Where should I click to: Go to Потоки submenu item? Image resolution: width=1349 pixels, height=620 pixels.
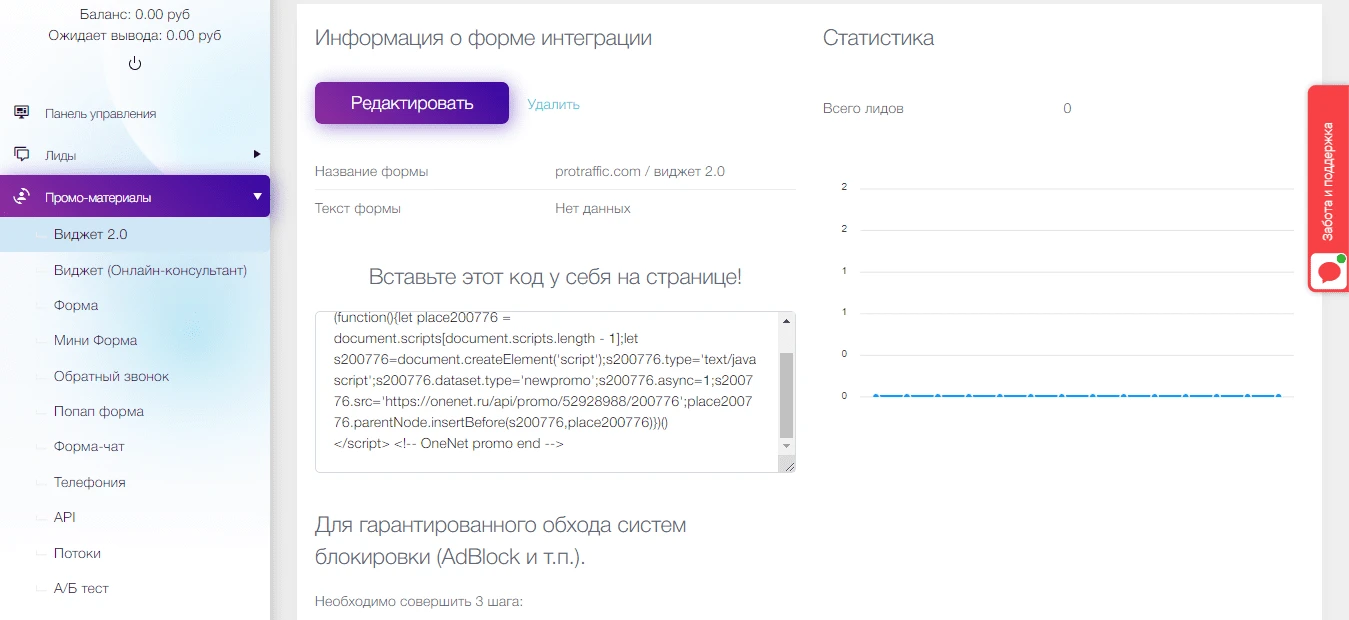pyautogui.click(x=77, y=553)
